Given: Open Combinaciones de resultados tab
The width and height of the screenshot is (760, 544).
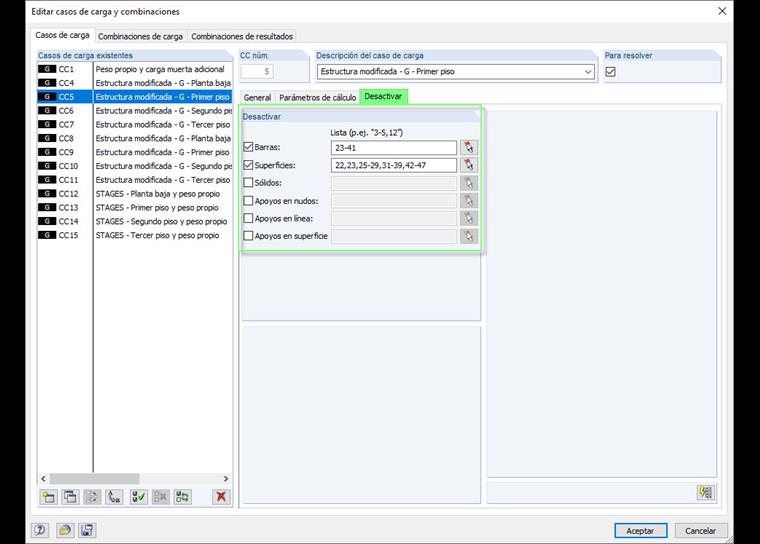Looking at the screenshot, I should coord(242,36).
